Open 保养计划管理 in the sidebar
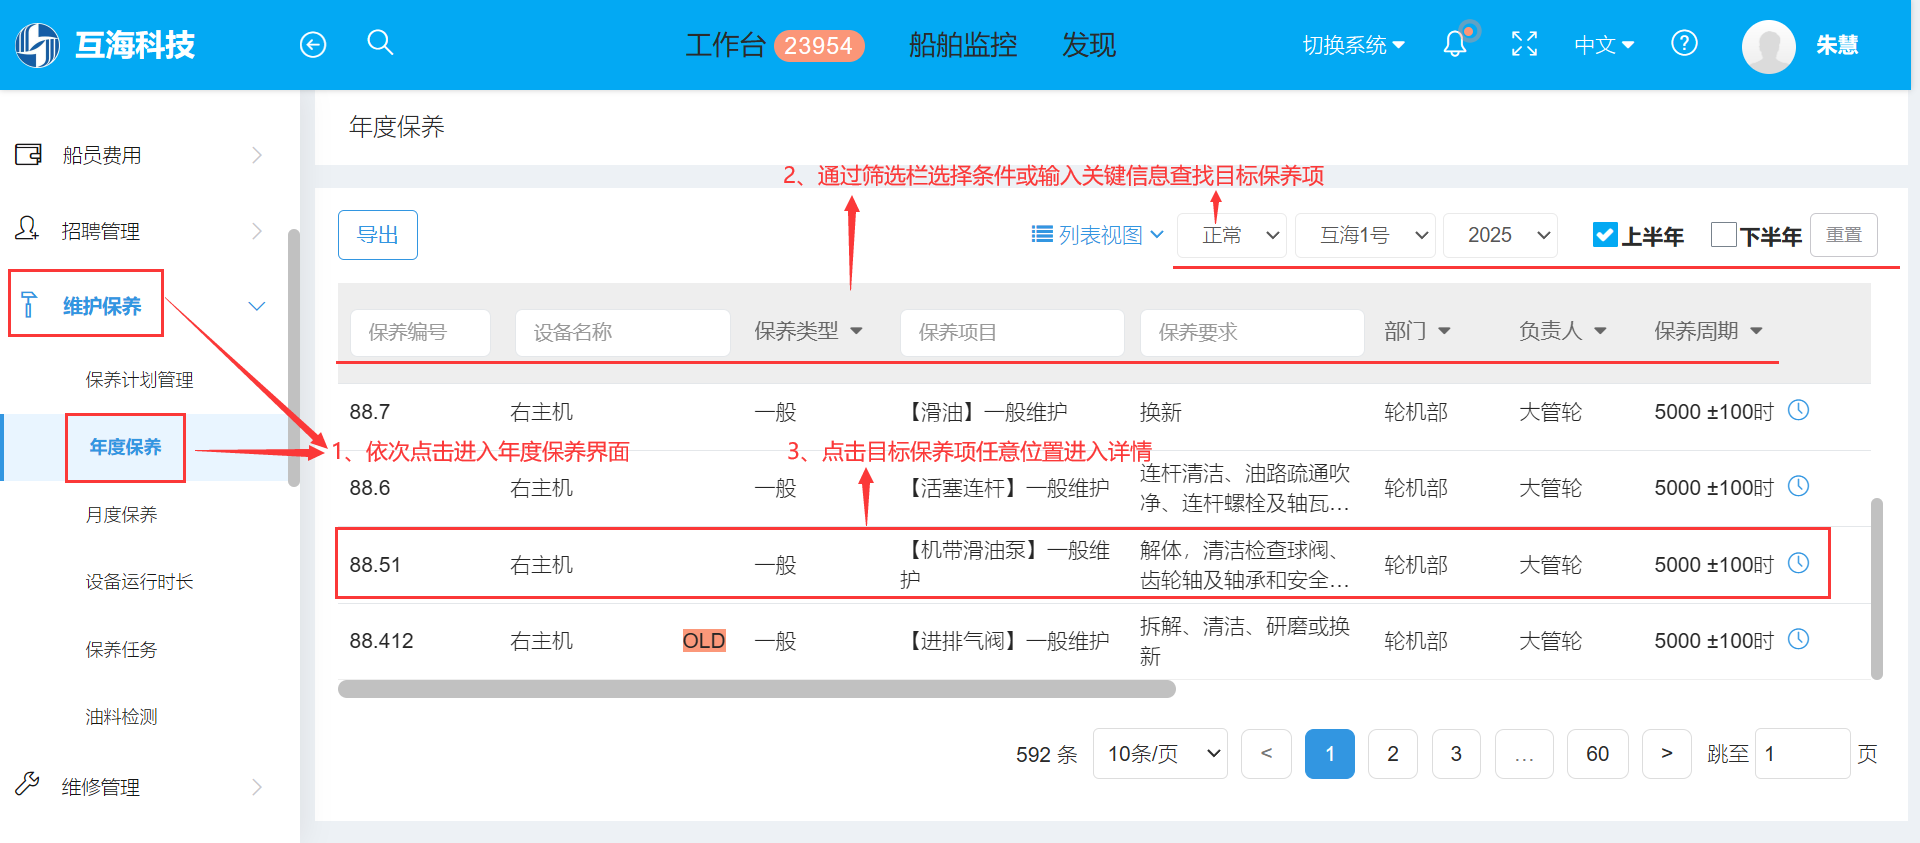The width and height of the screenshot is (1920, 843). pos(139,380)
